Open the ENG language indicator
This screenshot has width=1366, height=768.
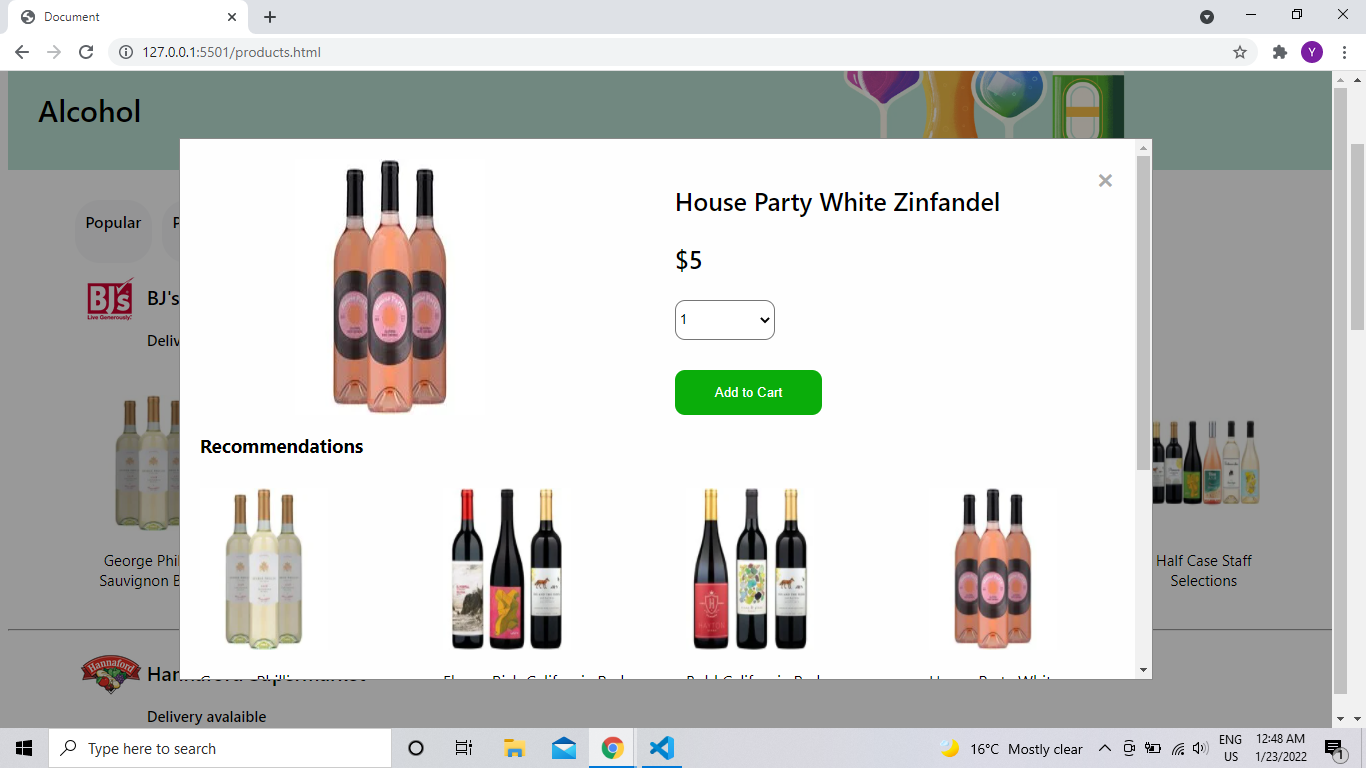pyautogui.click(x=1232, y=747)
